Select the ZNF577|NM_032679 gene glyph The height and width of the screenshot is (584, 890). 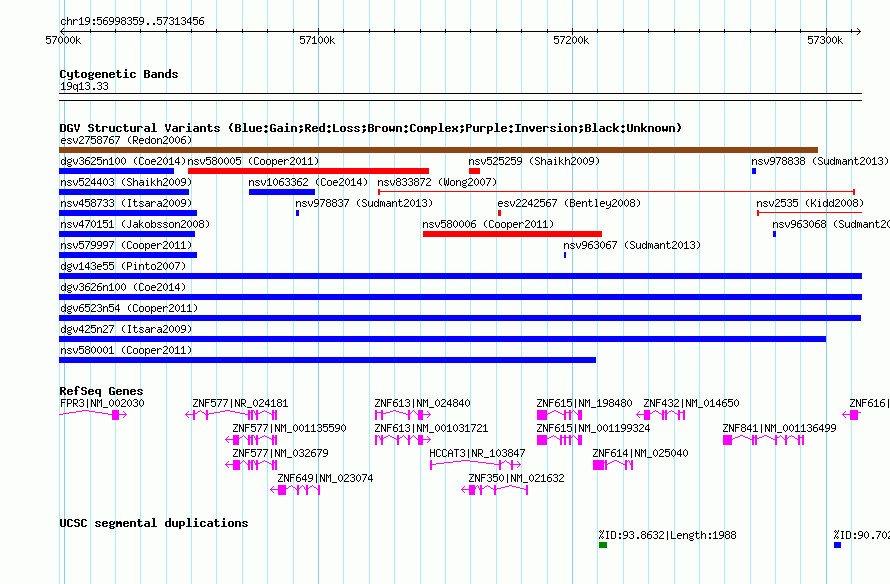(251, 465)
